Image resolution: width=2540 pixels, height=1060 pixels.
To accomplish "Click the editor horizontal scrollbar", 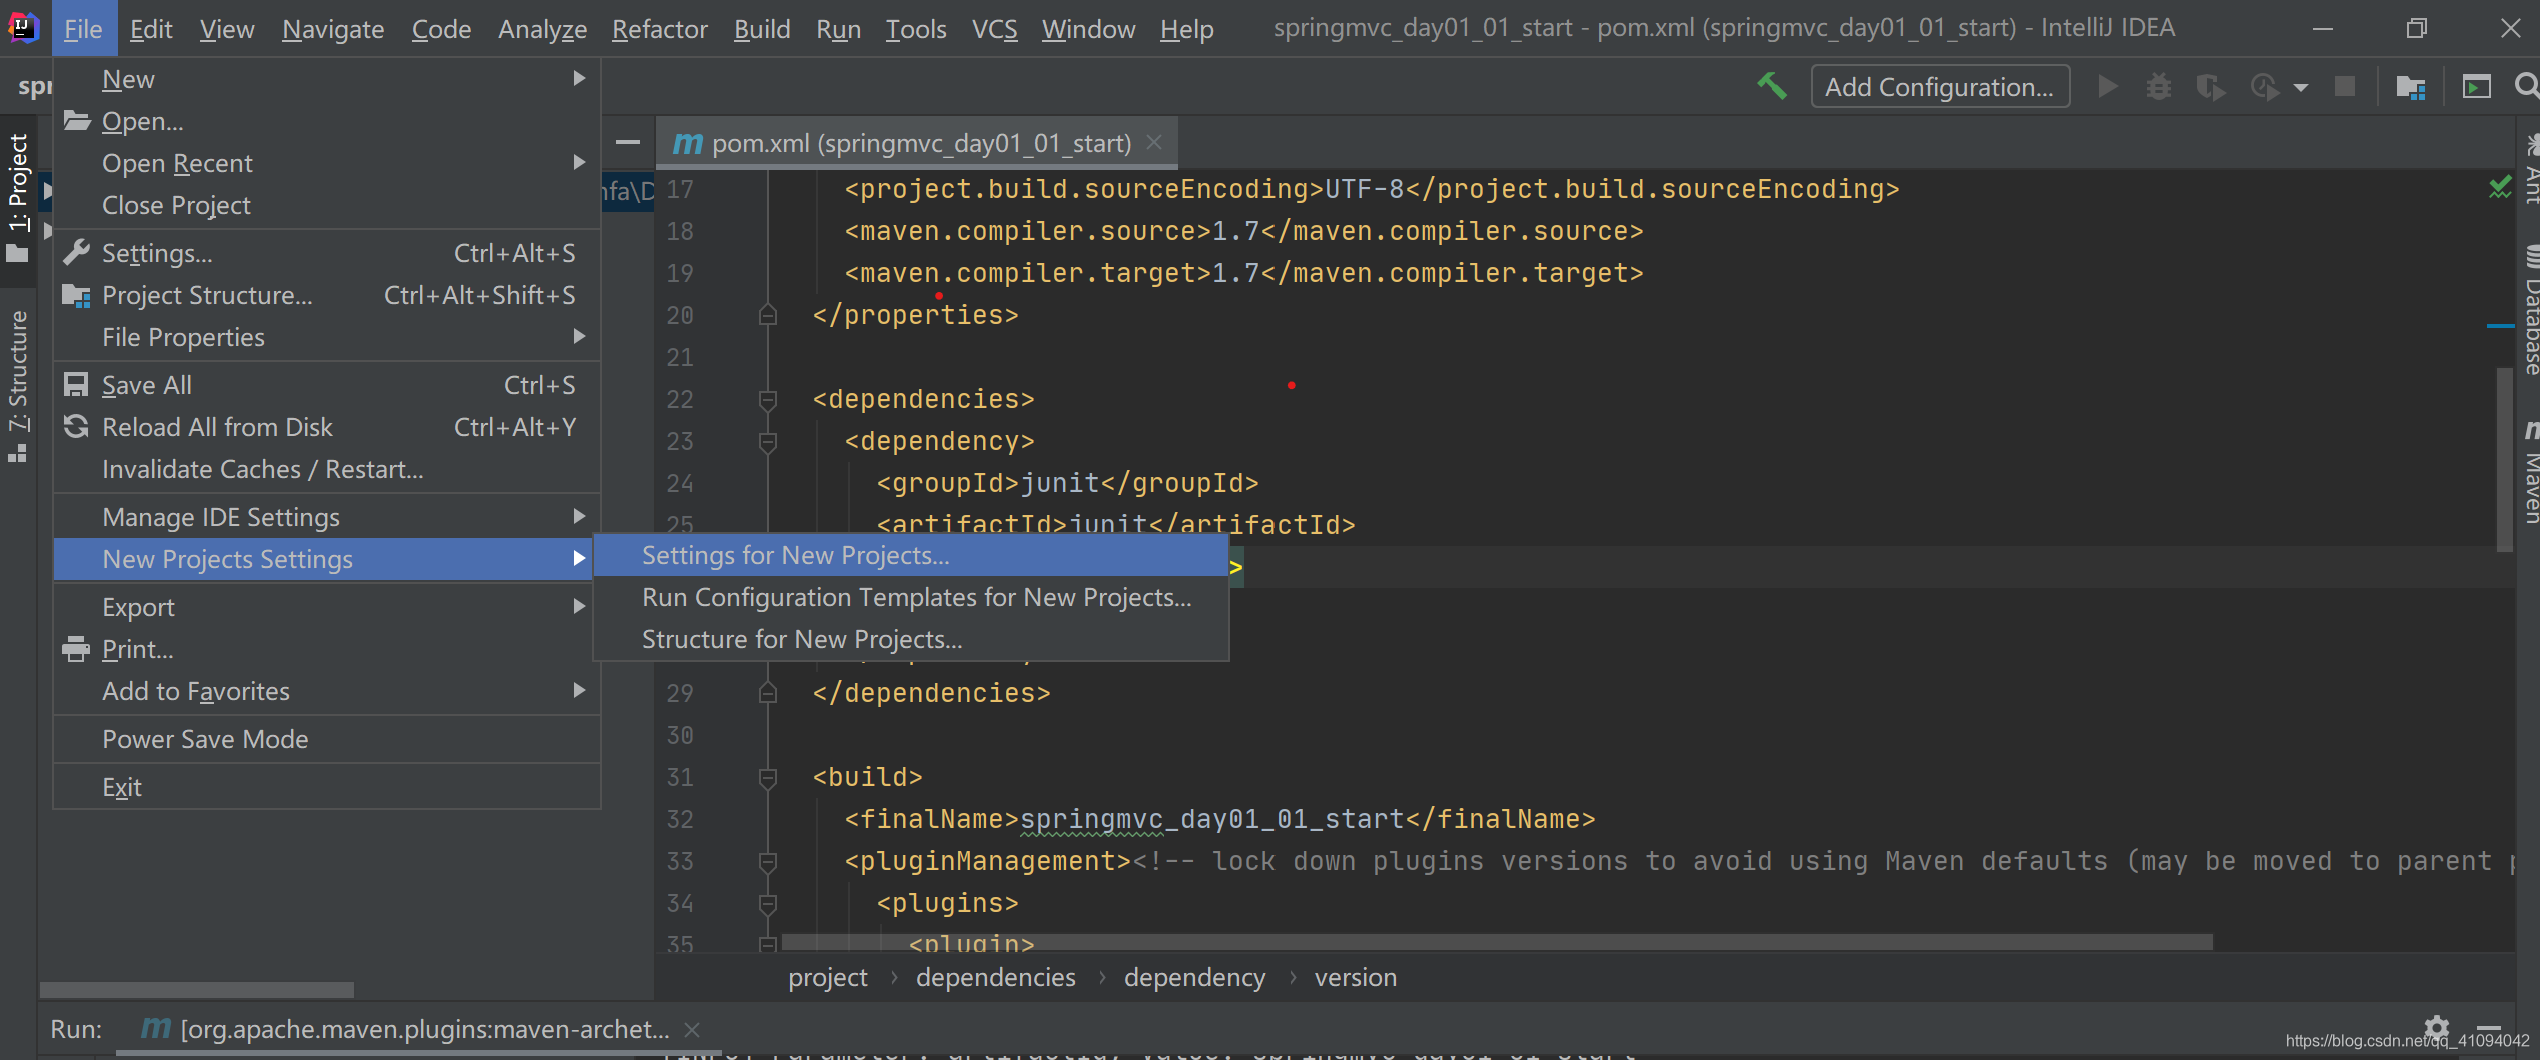I will click(x=1497, y=942).
